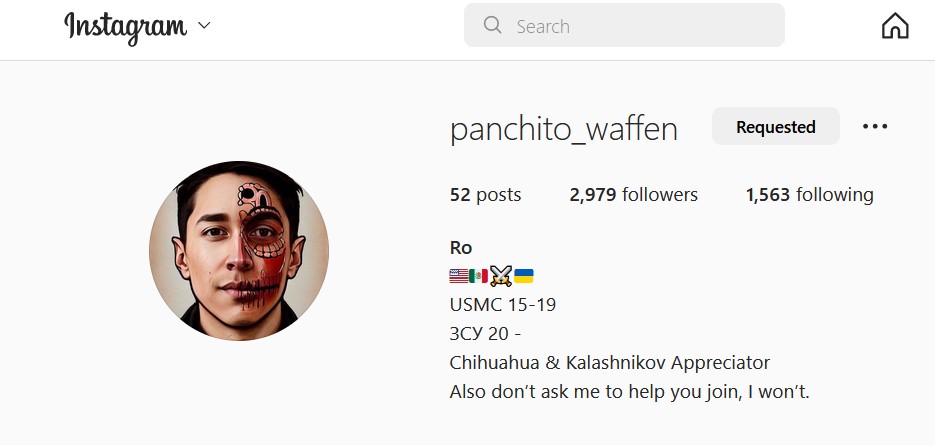Screen dimensions: 935x445
Task: Expand the chevron beside the Instagram logo
Action: [x=204, y=26]
